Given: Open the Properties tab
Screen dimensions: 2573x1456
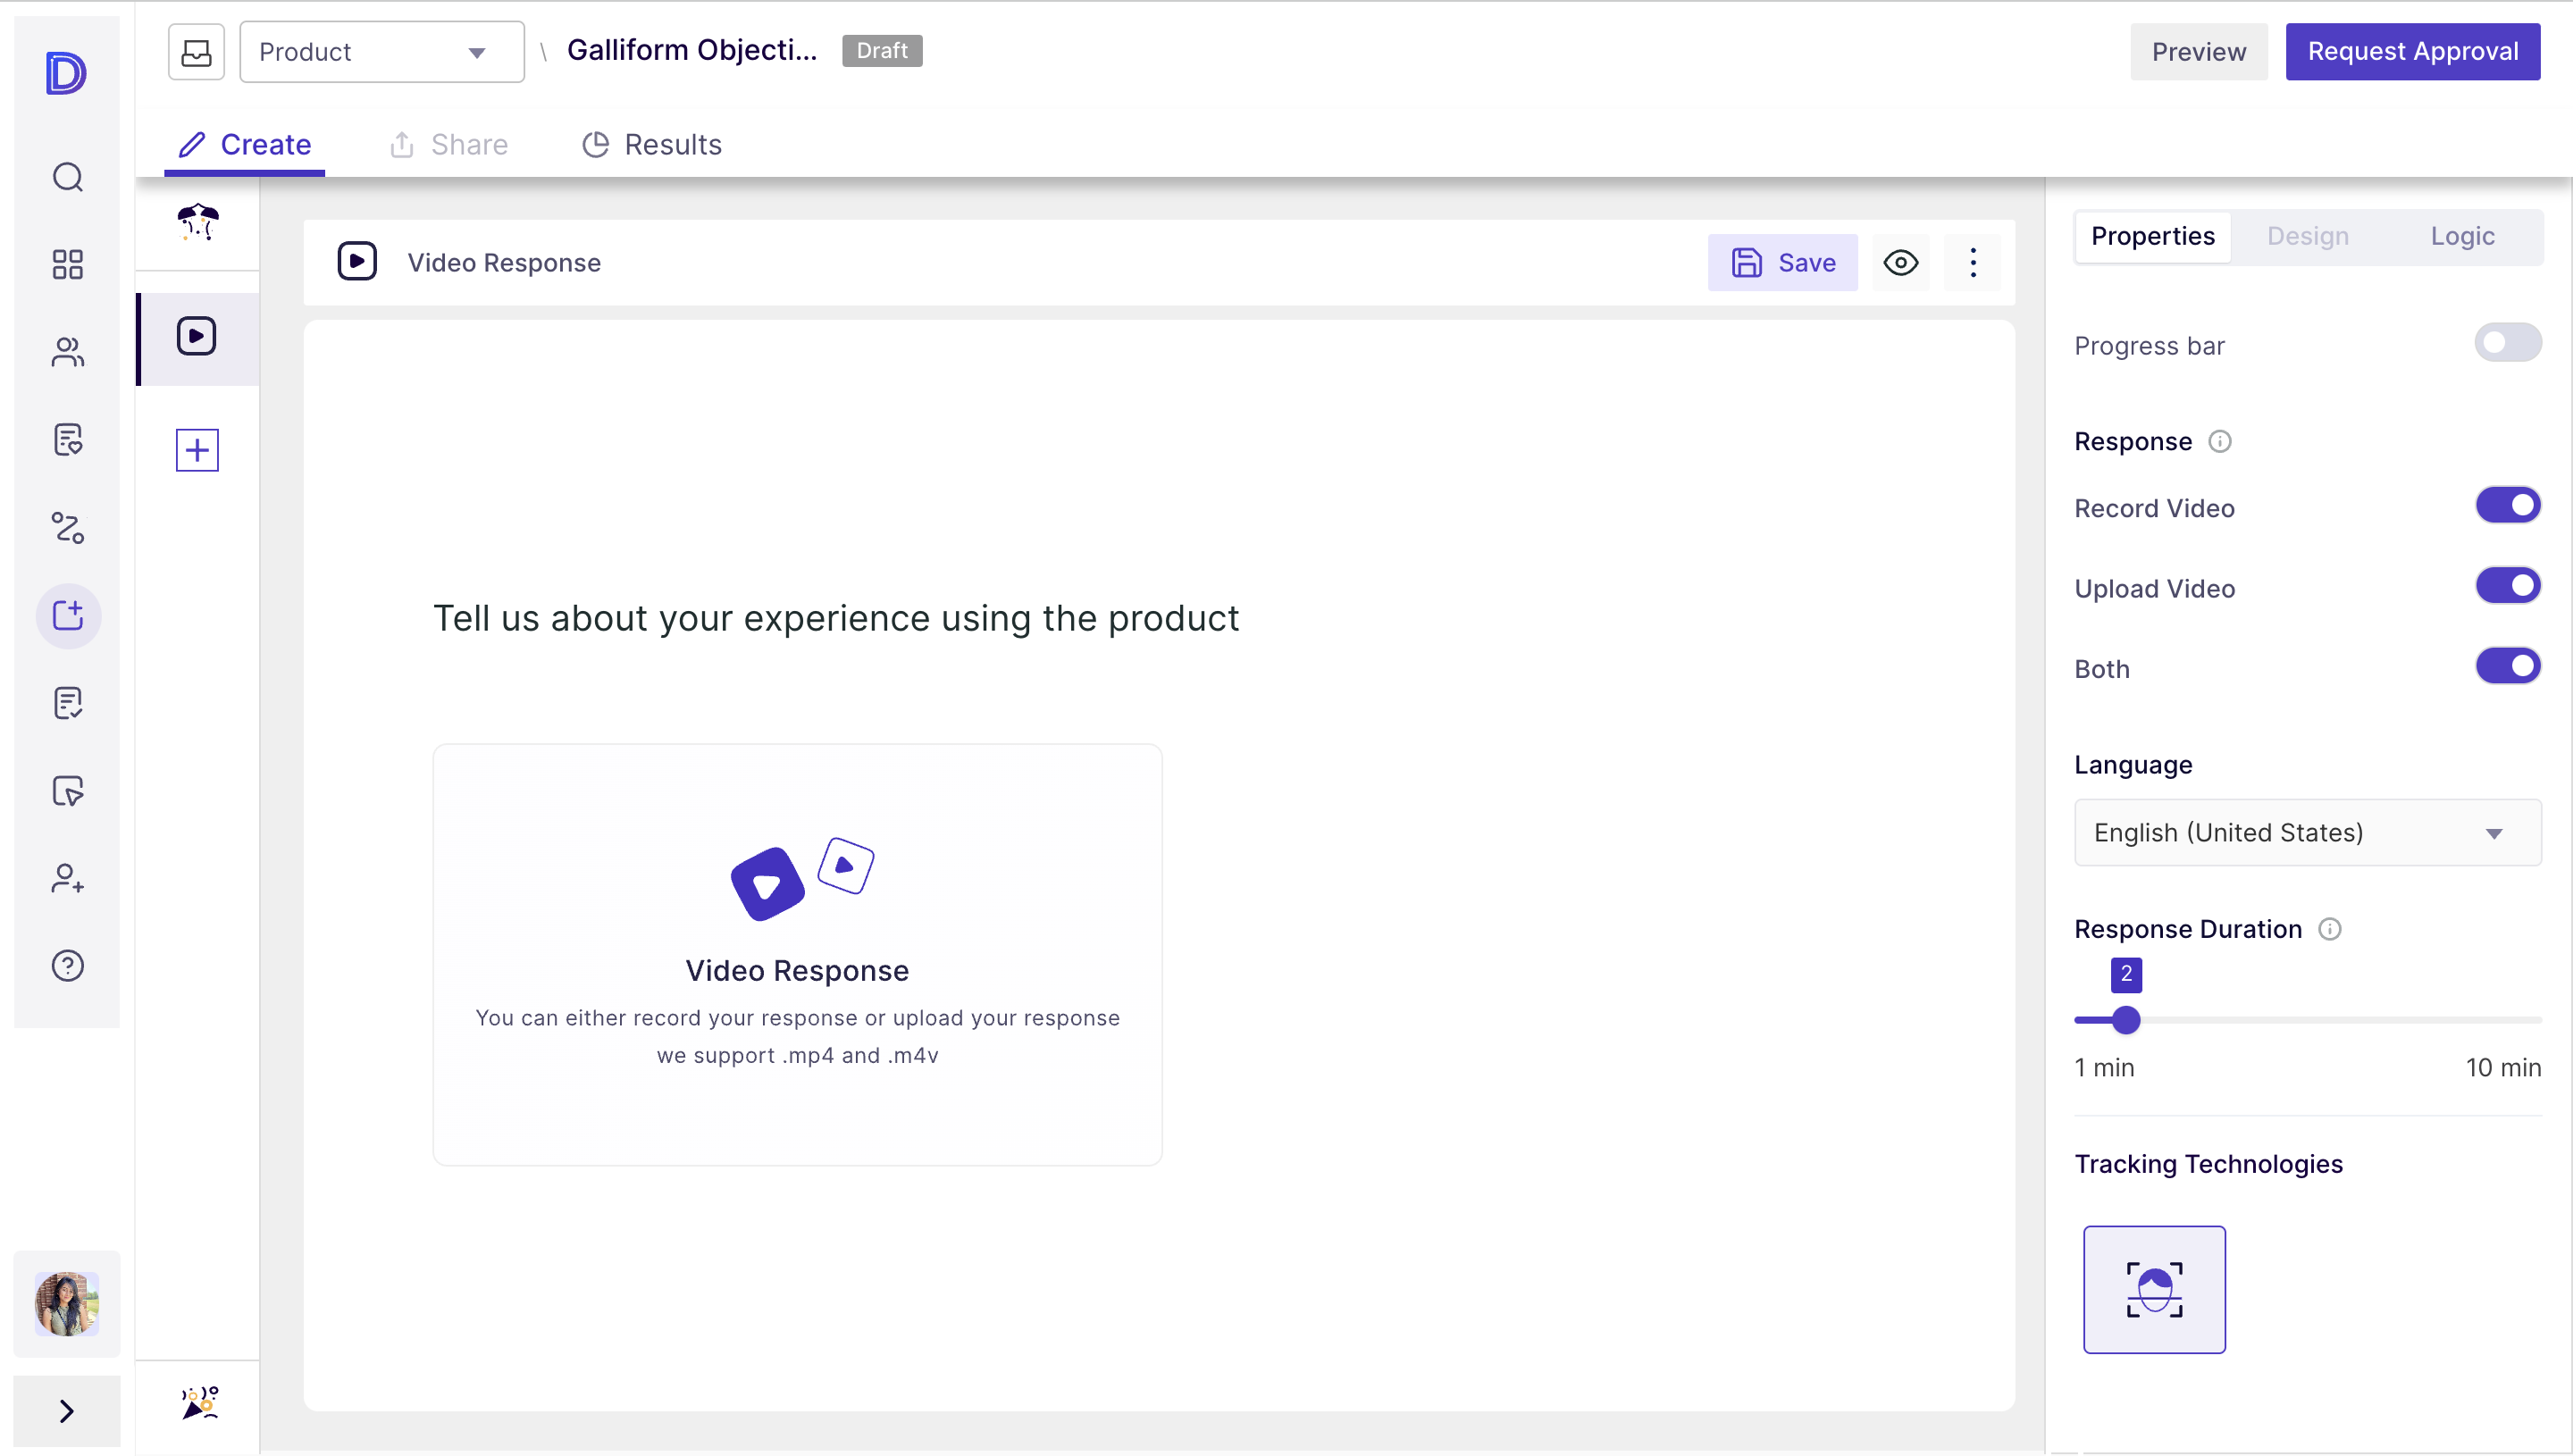Looking at the screenshot, I should coord(2153,237).
